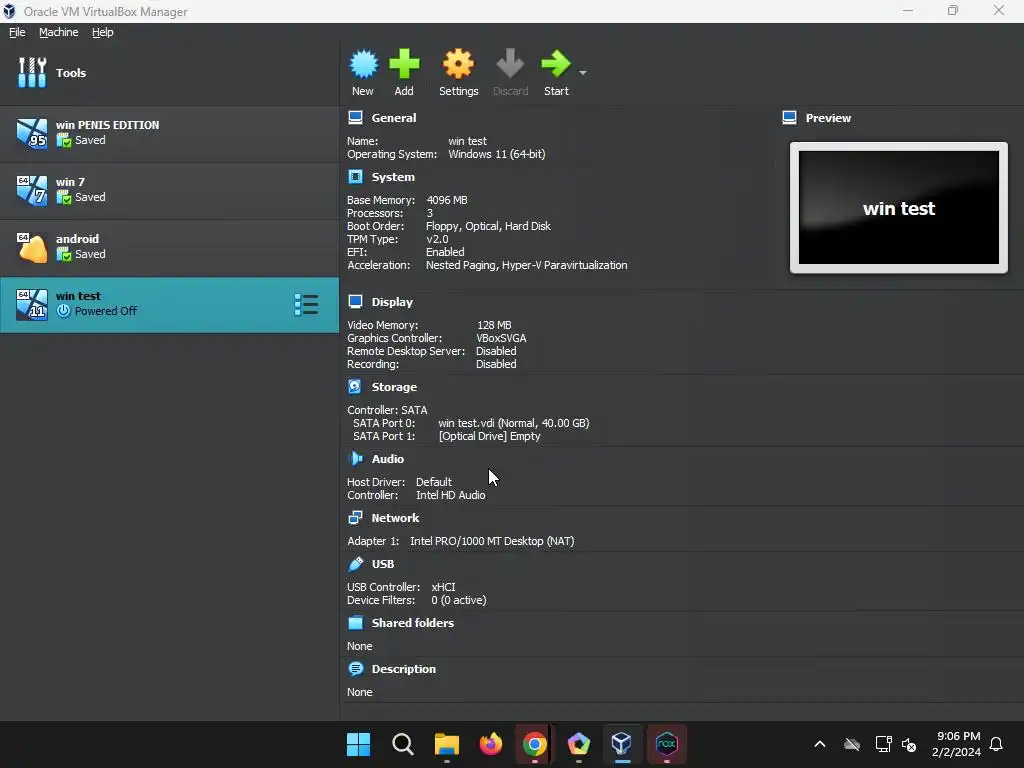This screenshot has width=1024, height=768.
Task: Open Settings with the orange gear icon
Action: tap(458, 64)
